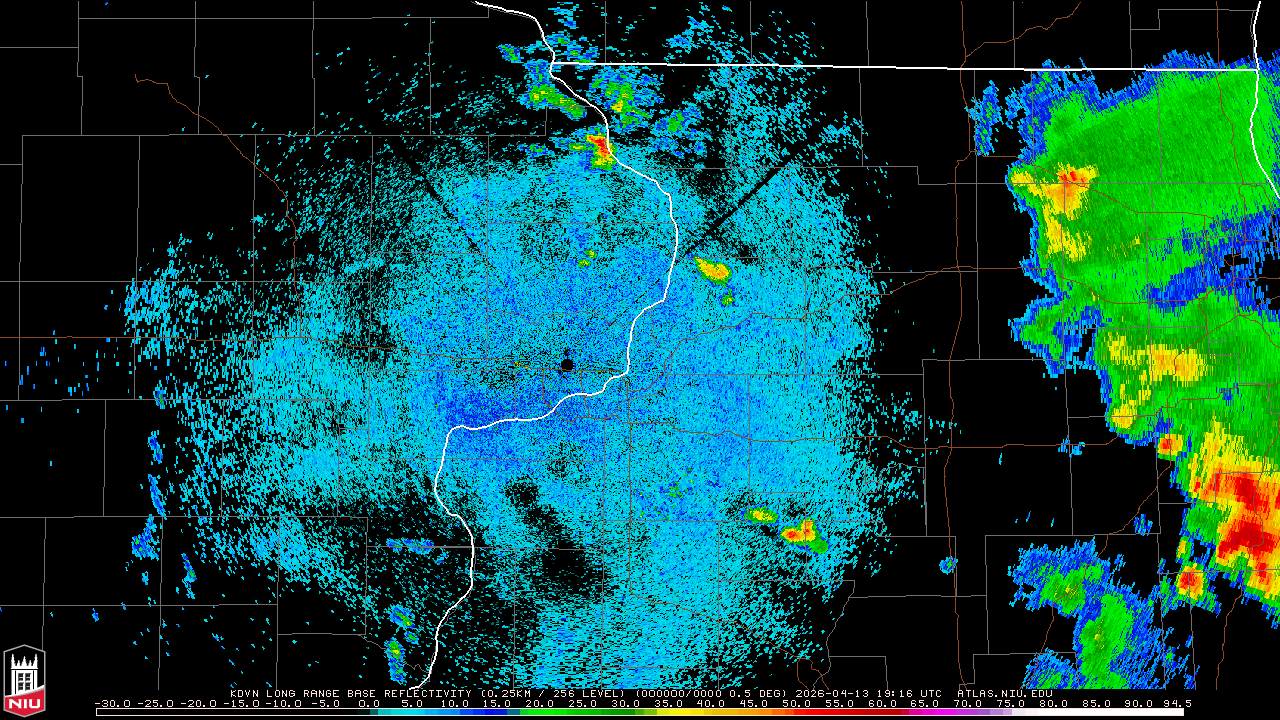Click the KDVN radar site center dot
The width and height of the screenshot is (1280, 720).
(567, 365)
